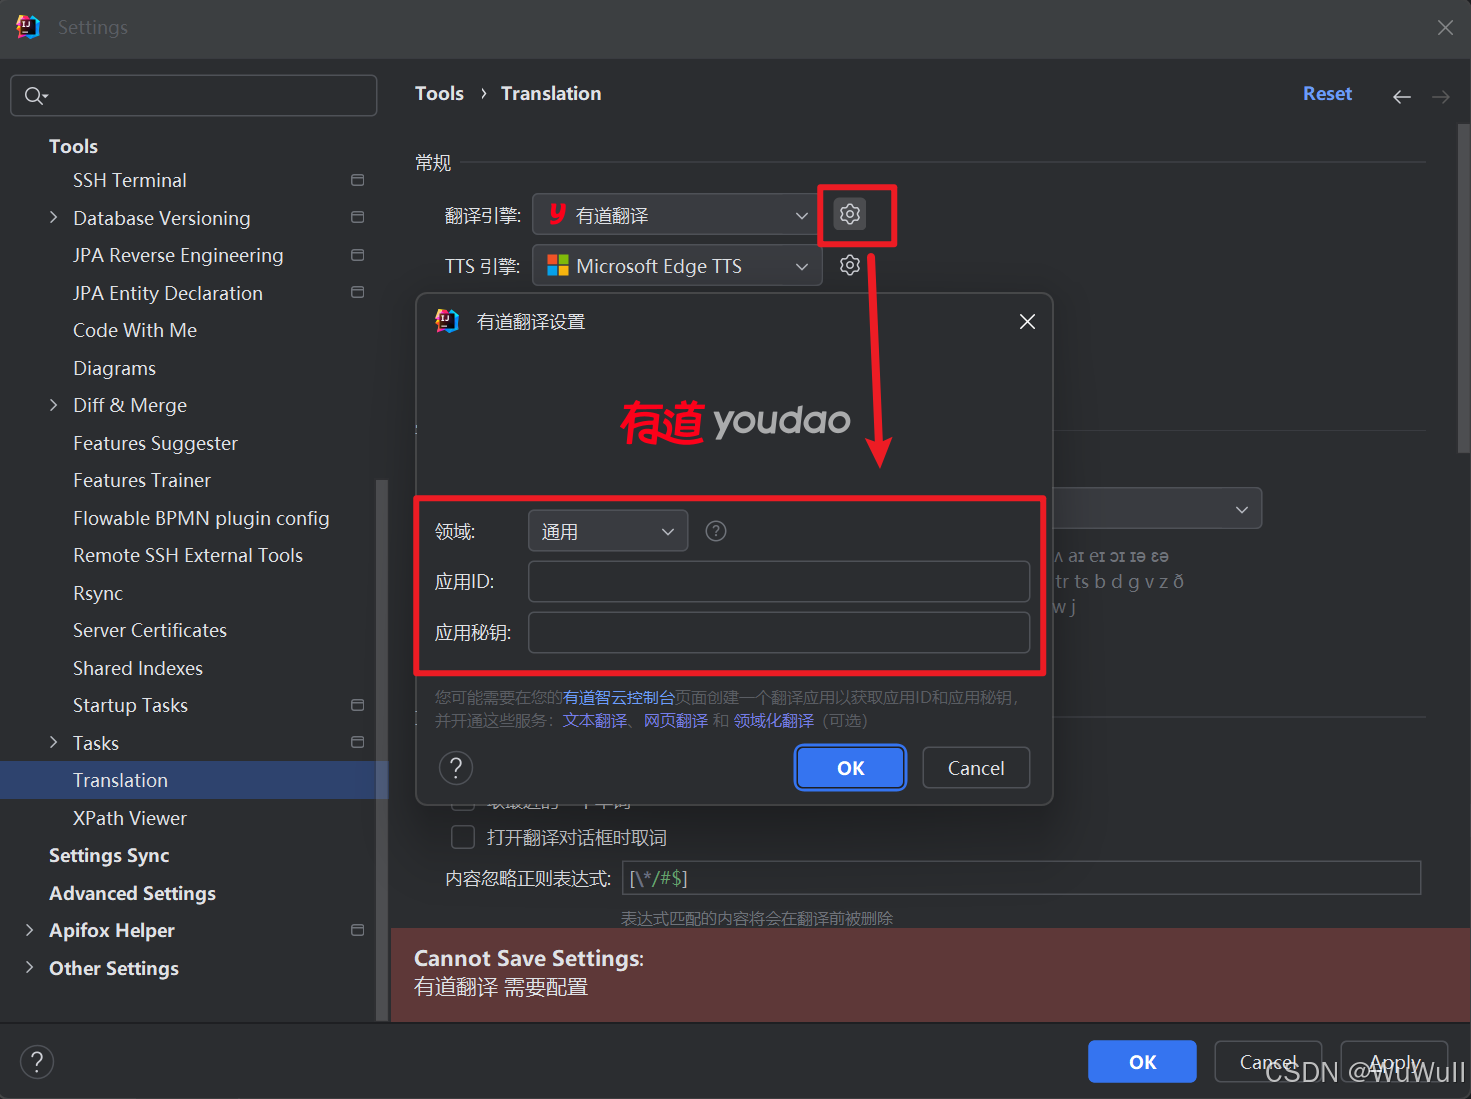Select Diagrams settings page

(x=114, y=368)
